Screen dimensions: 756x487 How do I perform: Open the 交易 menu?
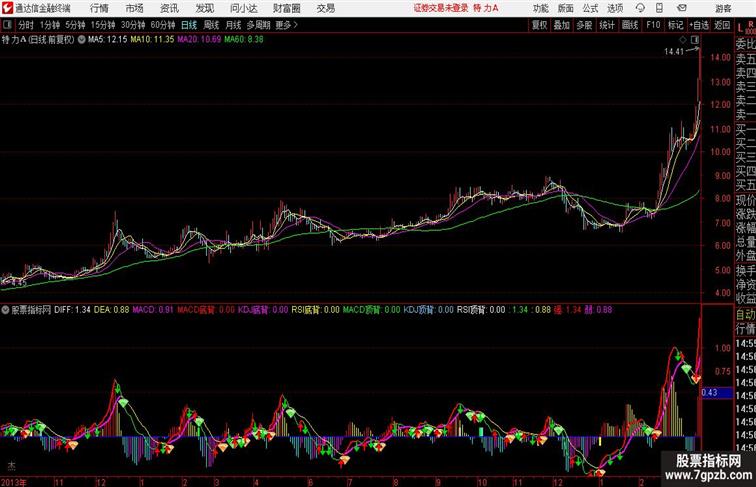(325, 8)
